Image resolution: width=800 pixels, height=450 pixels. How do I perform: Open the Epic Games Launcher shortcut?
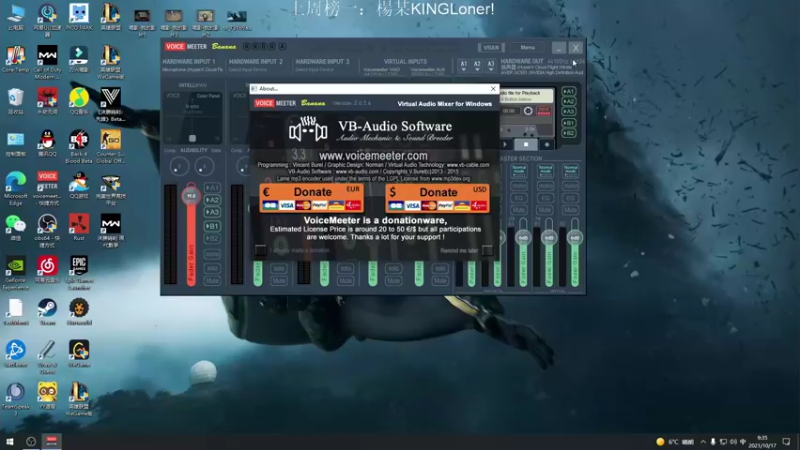[79, 273]
